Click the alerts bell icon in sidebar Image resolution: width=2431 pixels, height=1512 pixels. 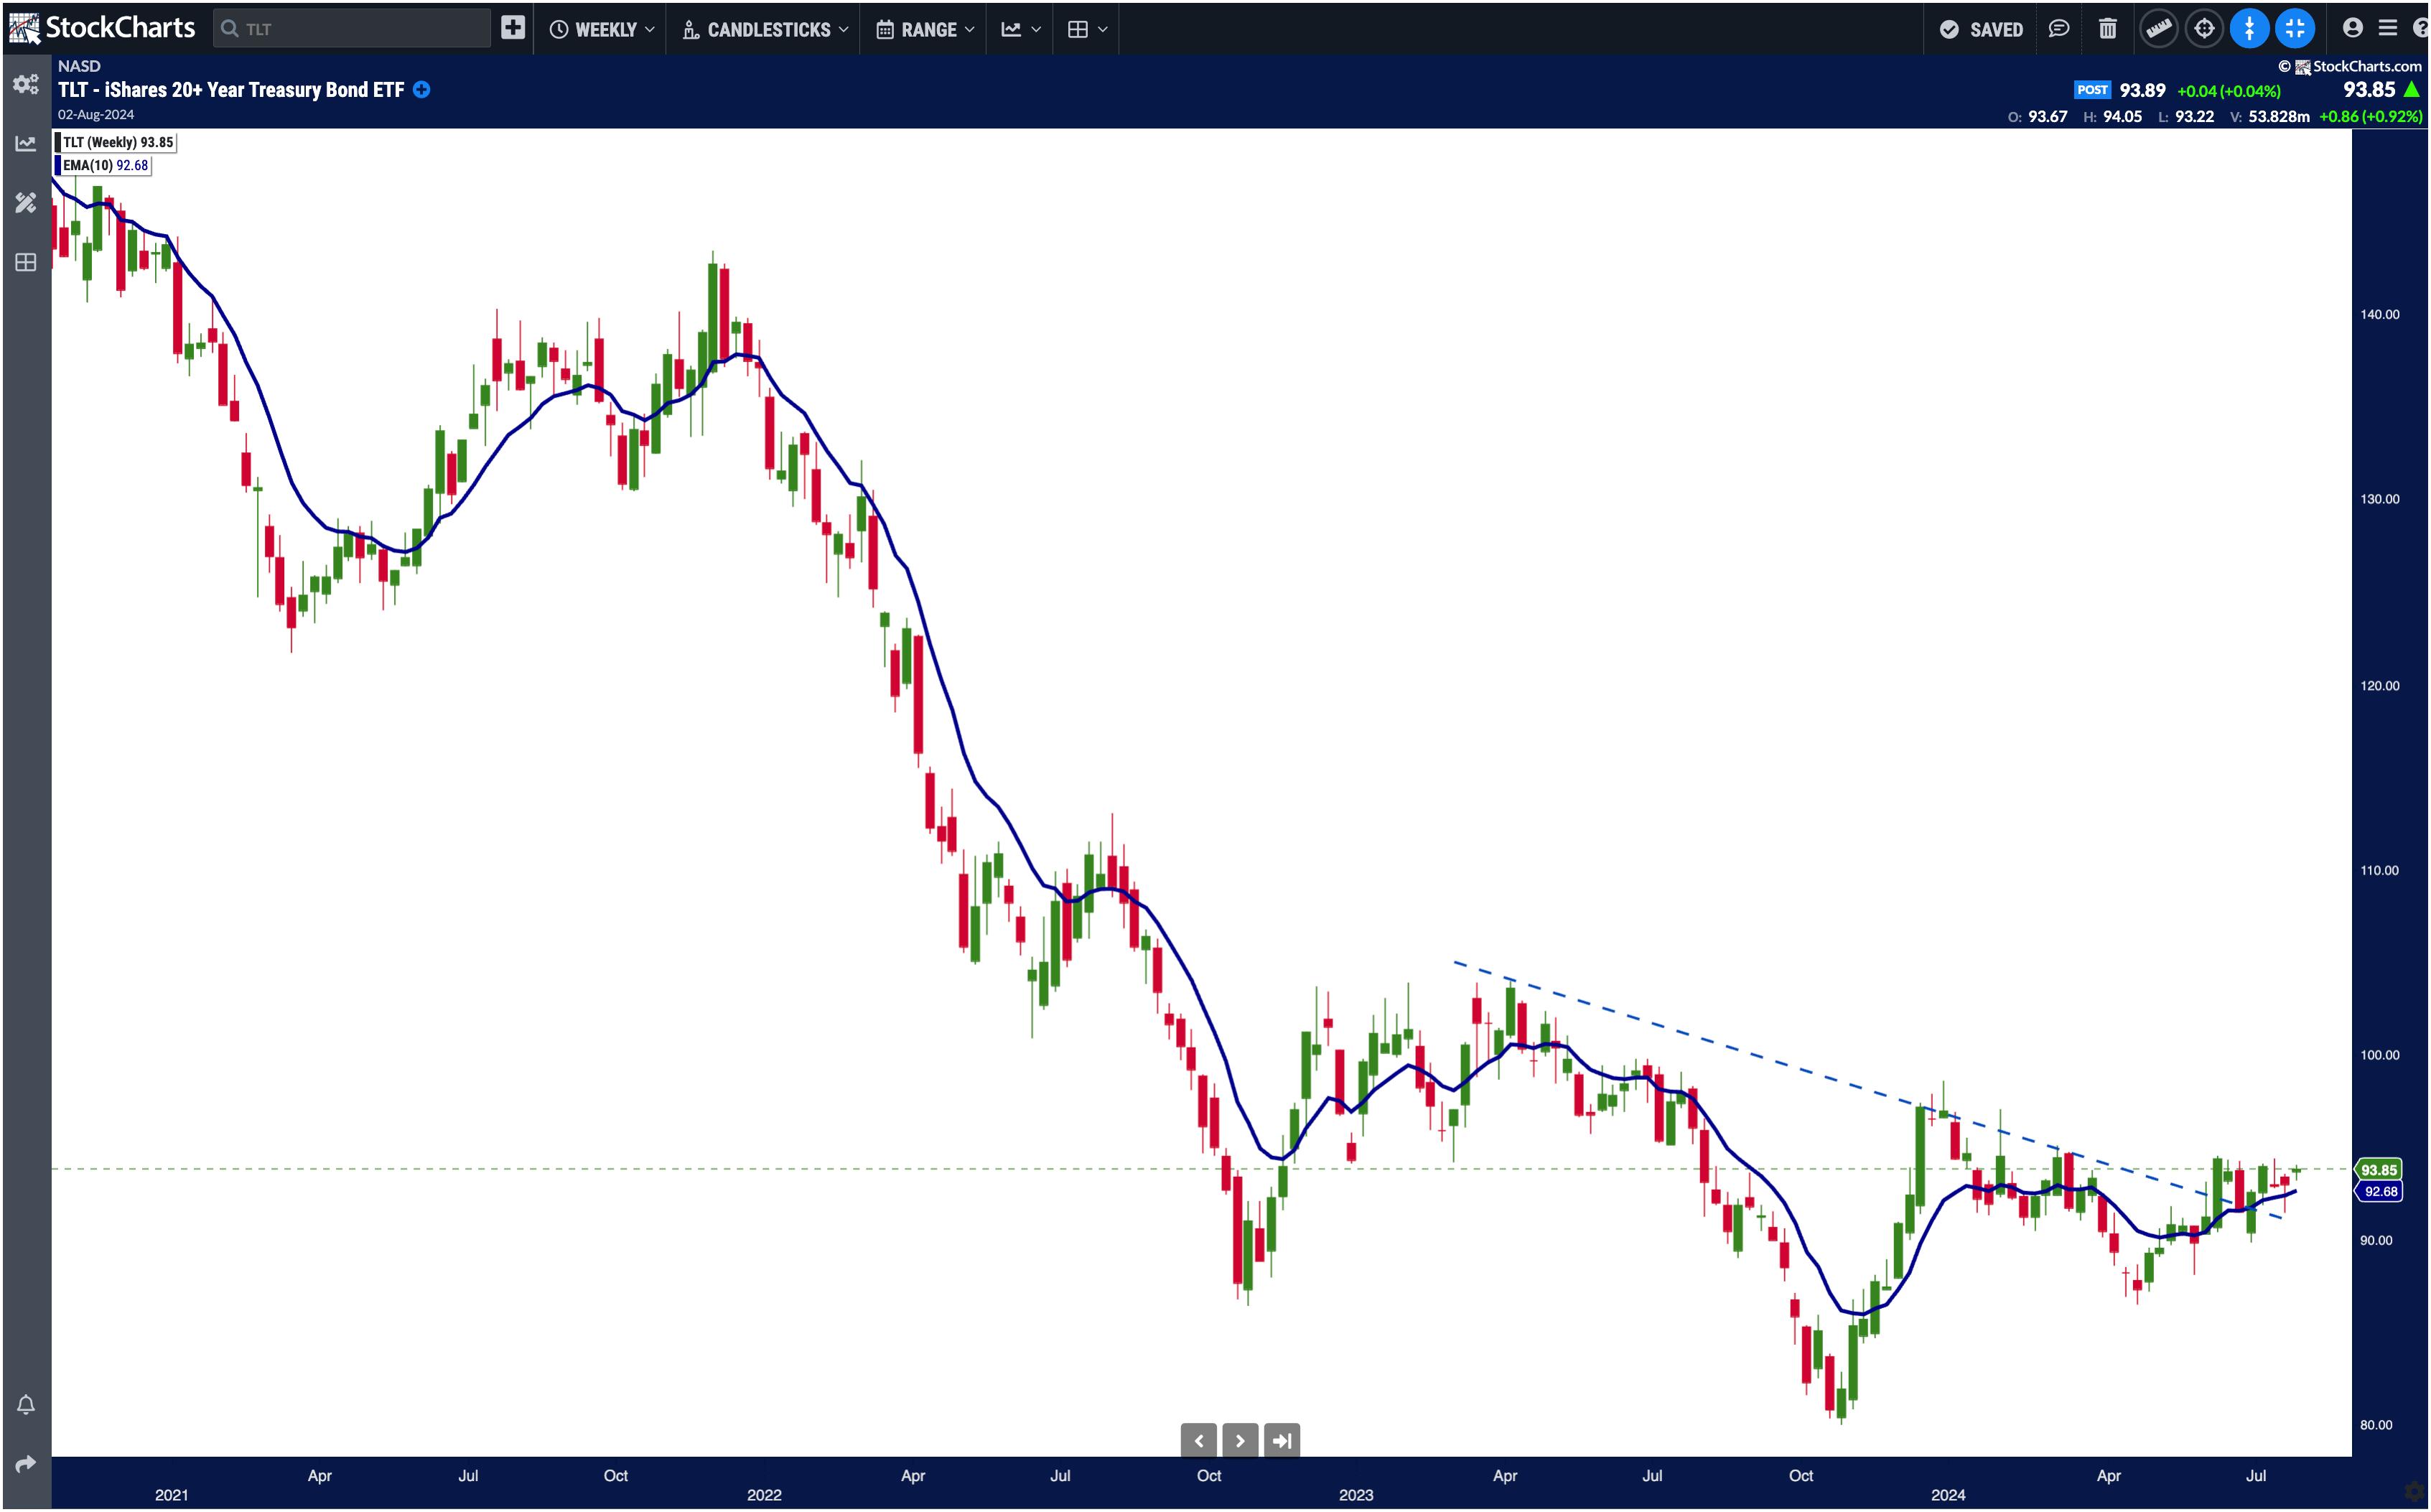click(26, 1405)
